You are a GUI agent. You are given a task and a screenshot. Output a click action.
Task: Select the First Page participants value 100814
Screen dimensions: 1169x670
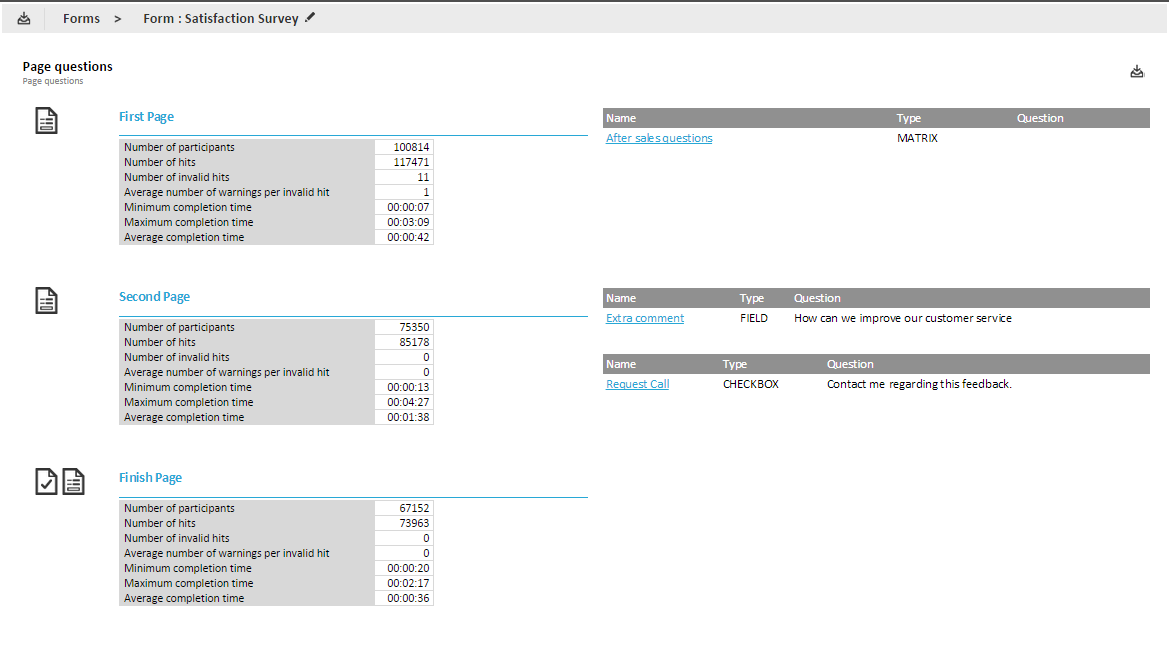tap(411, 147)
